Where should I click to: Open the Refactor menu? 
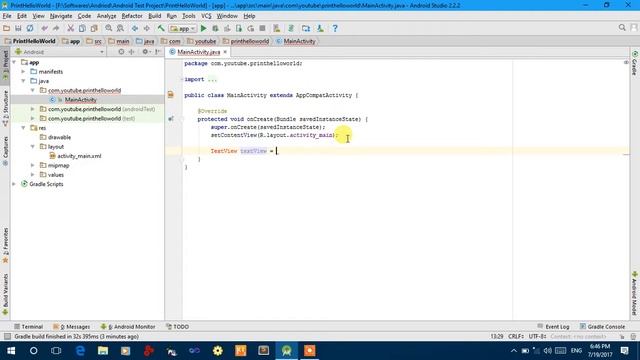132,16
